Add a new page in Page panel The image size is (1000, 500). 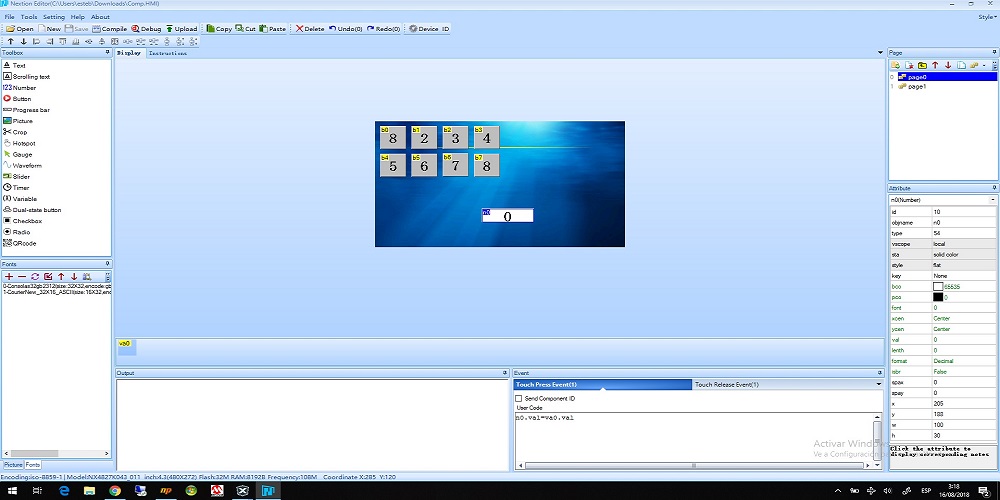tap(895, 65)
